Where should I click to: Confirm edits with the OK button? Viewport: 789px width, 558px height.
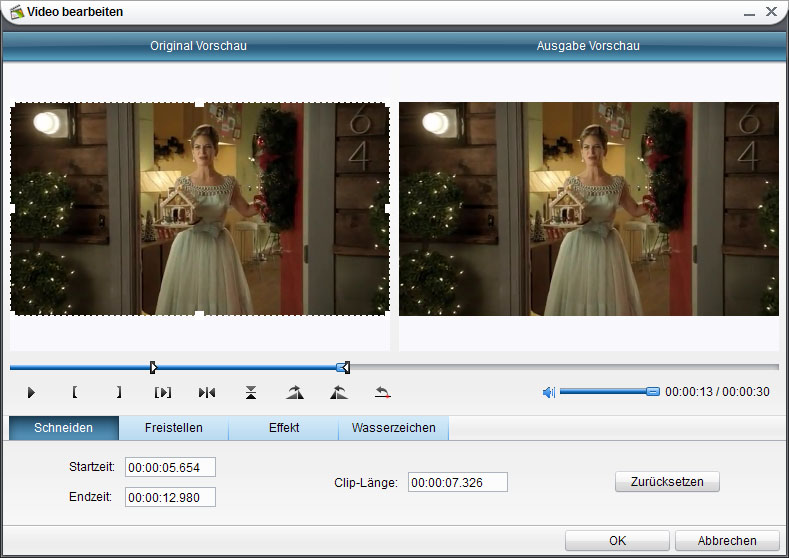[617, 540]
